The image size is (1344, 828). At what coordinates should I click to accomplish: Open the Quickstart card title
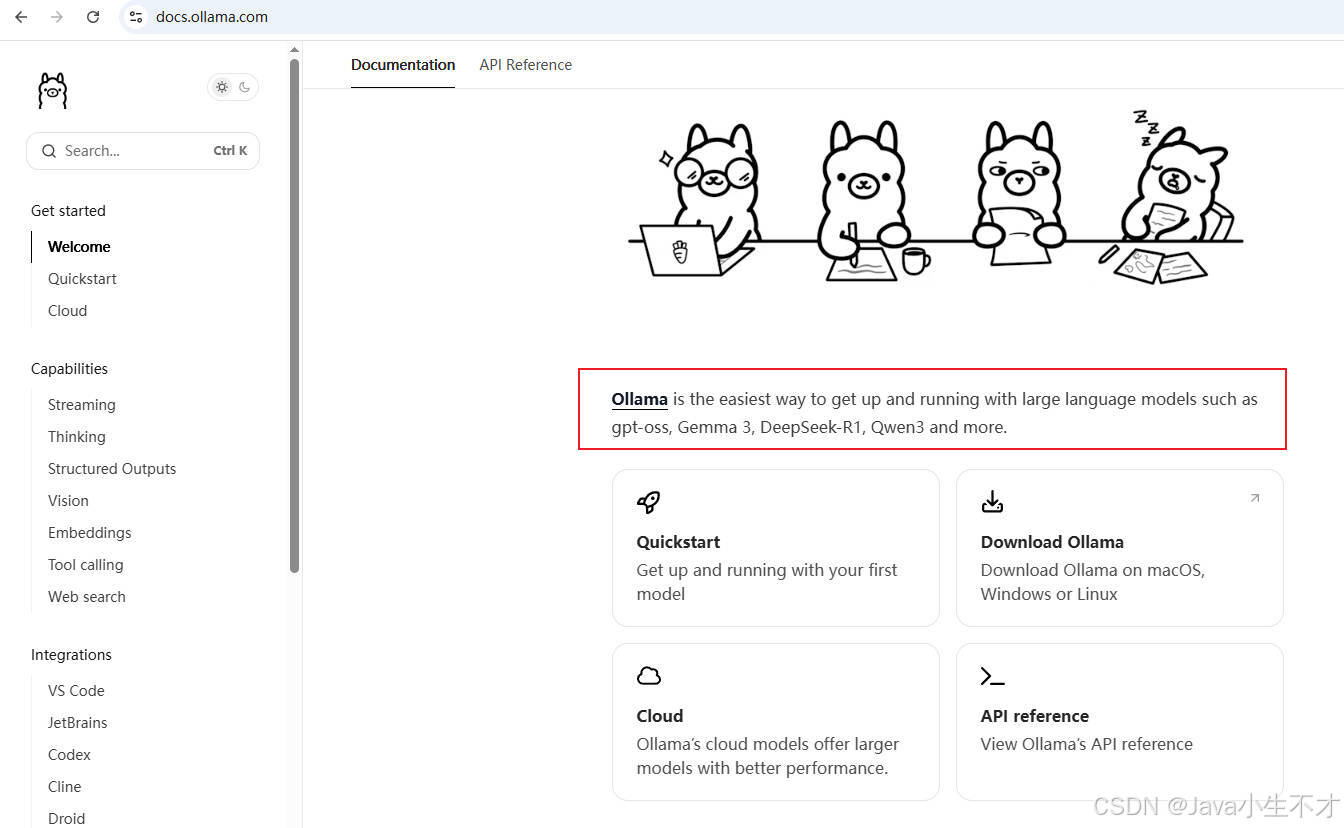(x=678, y=542)
